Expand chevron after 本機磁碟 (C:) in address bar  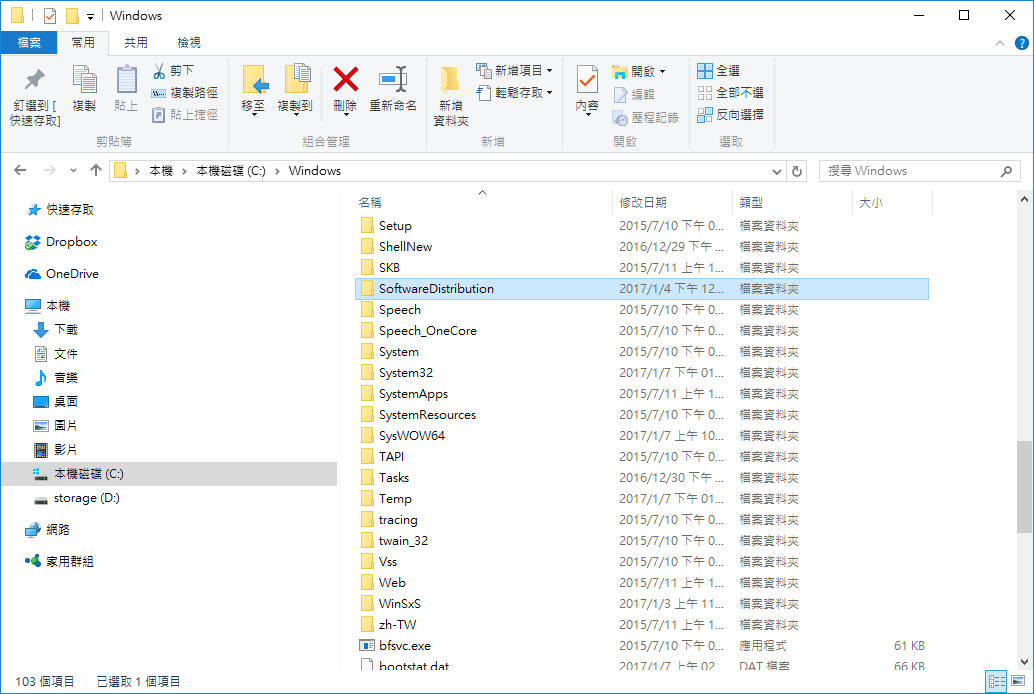coord(277,172)
